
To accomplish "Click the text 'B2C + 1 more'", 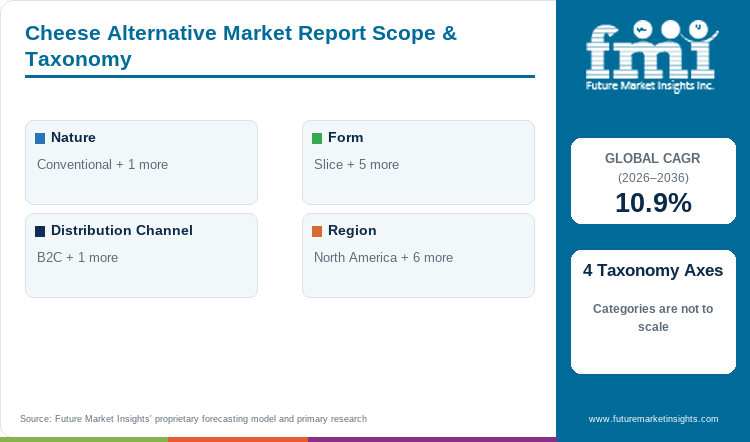I will (x=77, y=257).
